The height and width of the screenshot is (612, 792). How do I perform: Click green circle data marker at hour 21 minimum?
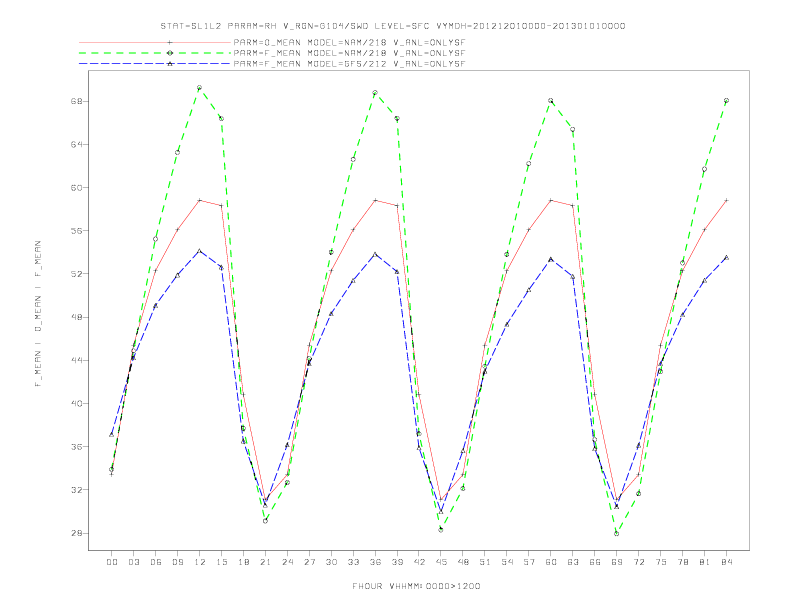(265, 521)
